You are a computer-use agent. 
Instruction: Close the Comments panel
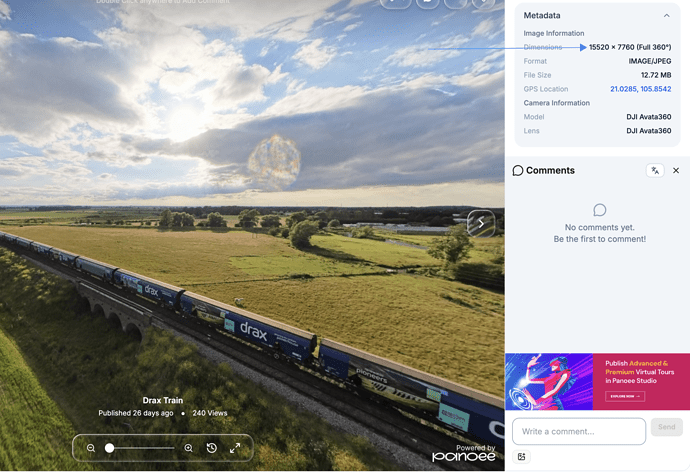point(676,170)
